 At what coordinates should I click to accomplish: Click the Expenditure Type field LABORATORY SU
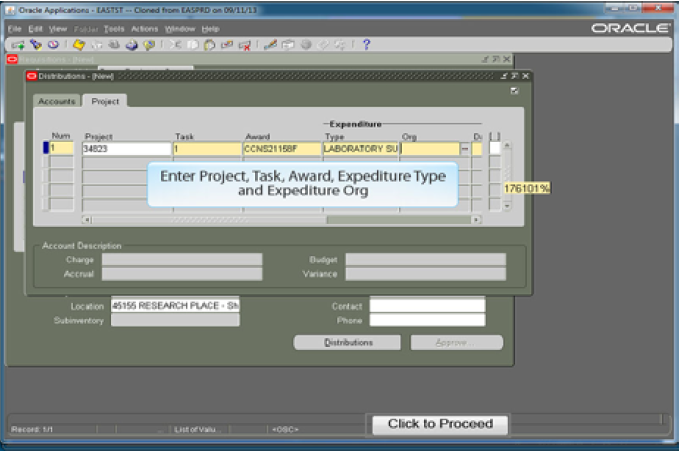point(361,148)
